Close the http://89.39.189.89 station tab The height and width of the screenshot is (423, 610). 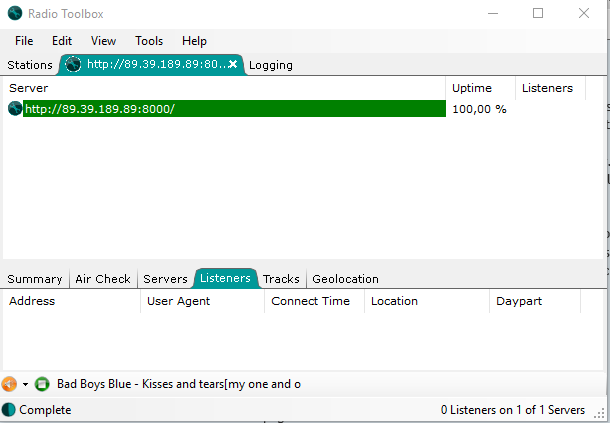(x=233, y=65)
